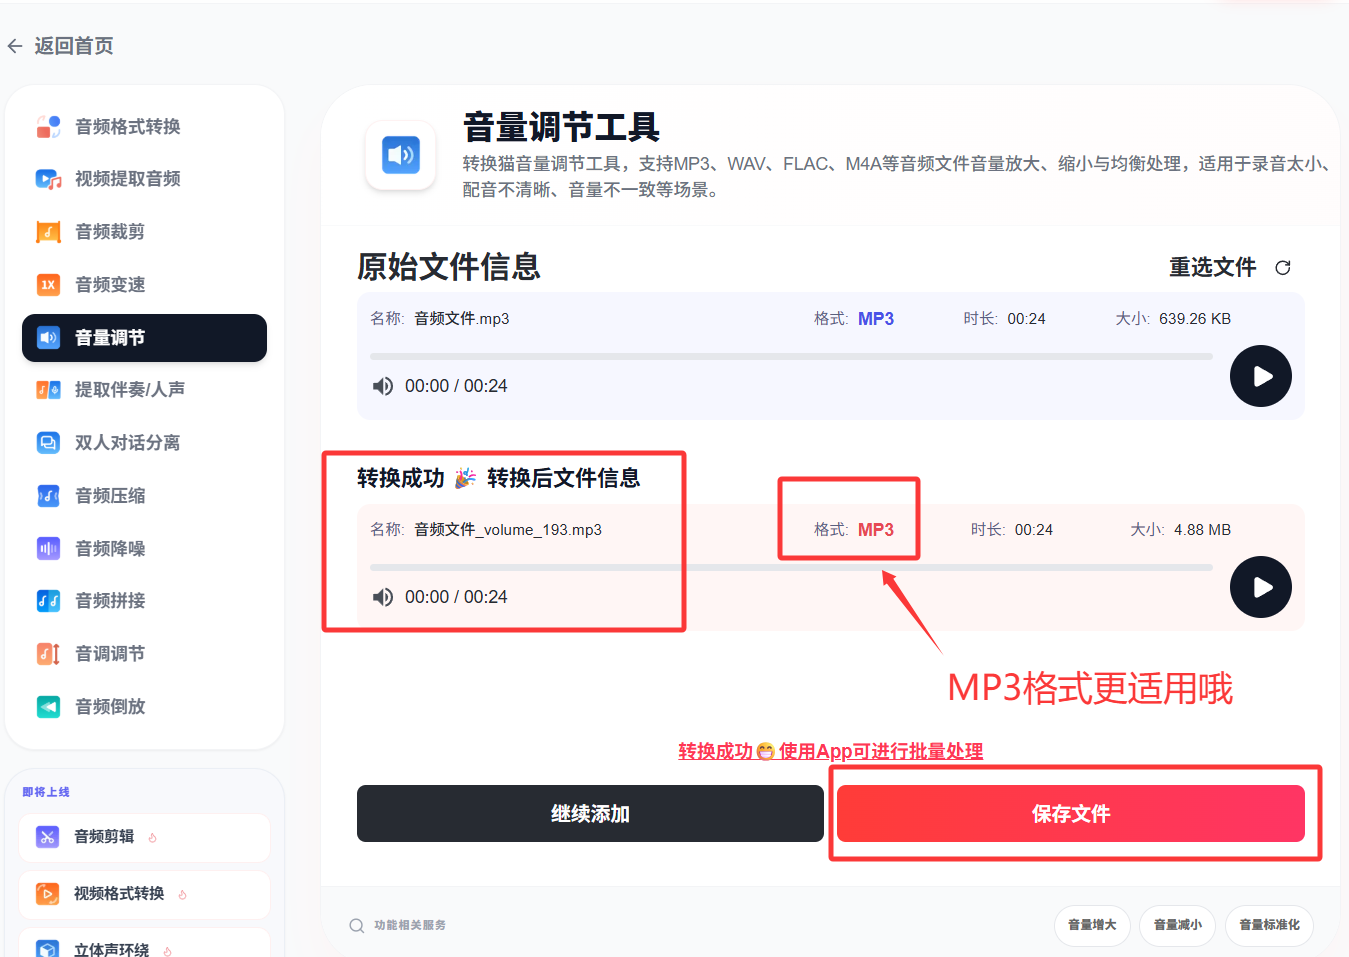The image size is (1349, 957).
Task: Go to the 音频拼接 tool
Action: [x=110, y=601]
